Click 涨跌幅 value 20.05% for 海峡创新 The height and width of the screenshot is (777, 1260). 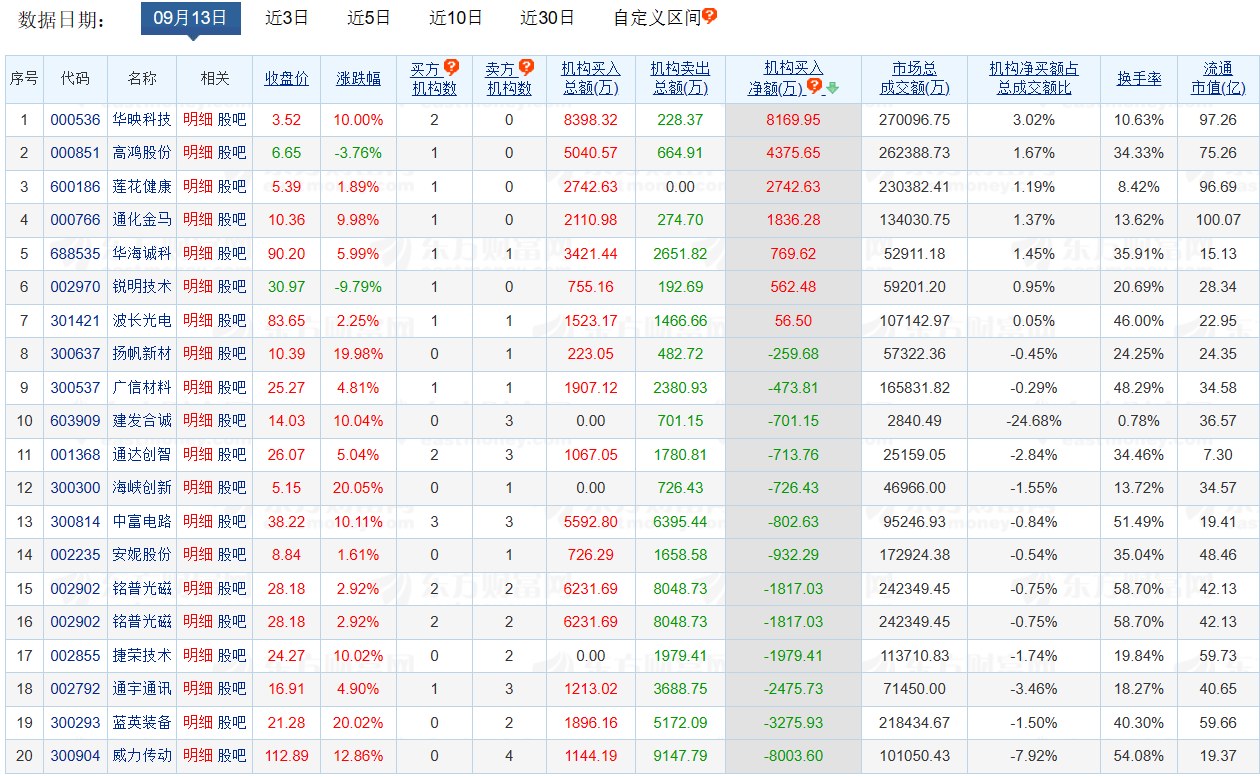[359, 488]
